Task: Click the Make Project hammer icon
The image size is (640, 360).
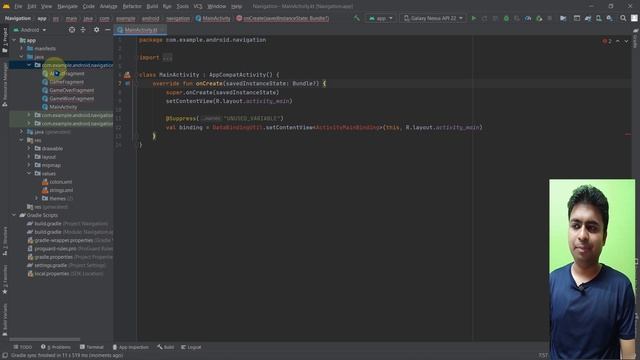Action: 357,18
